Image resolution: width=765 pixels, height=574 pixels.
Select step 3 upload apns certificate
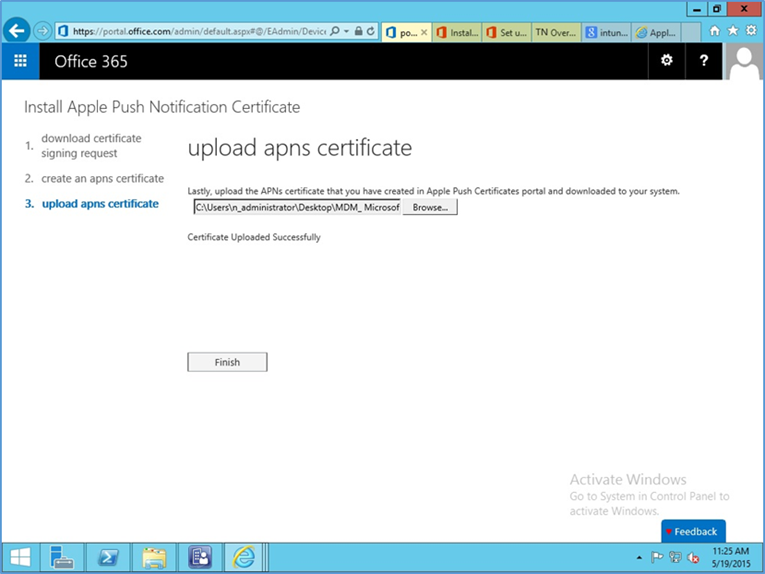tap(100, 204)
